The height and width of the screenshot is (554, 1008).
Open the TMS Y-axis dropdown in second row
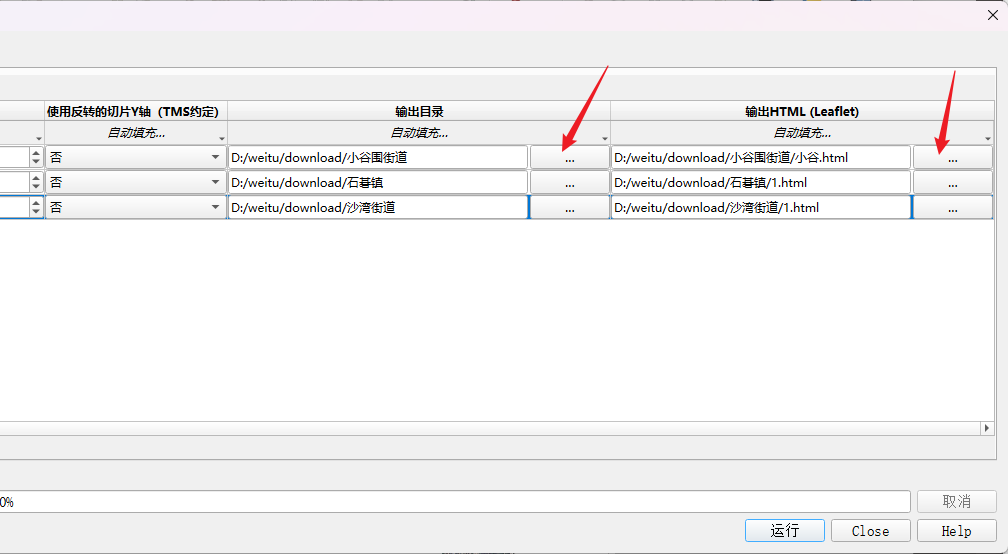136,183
